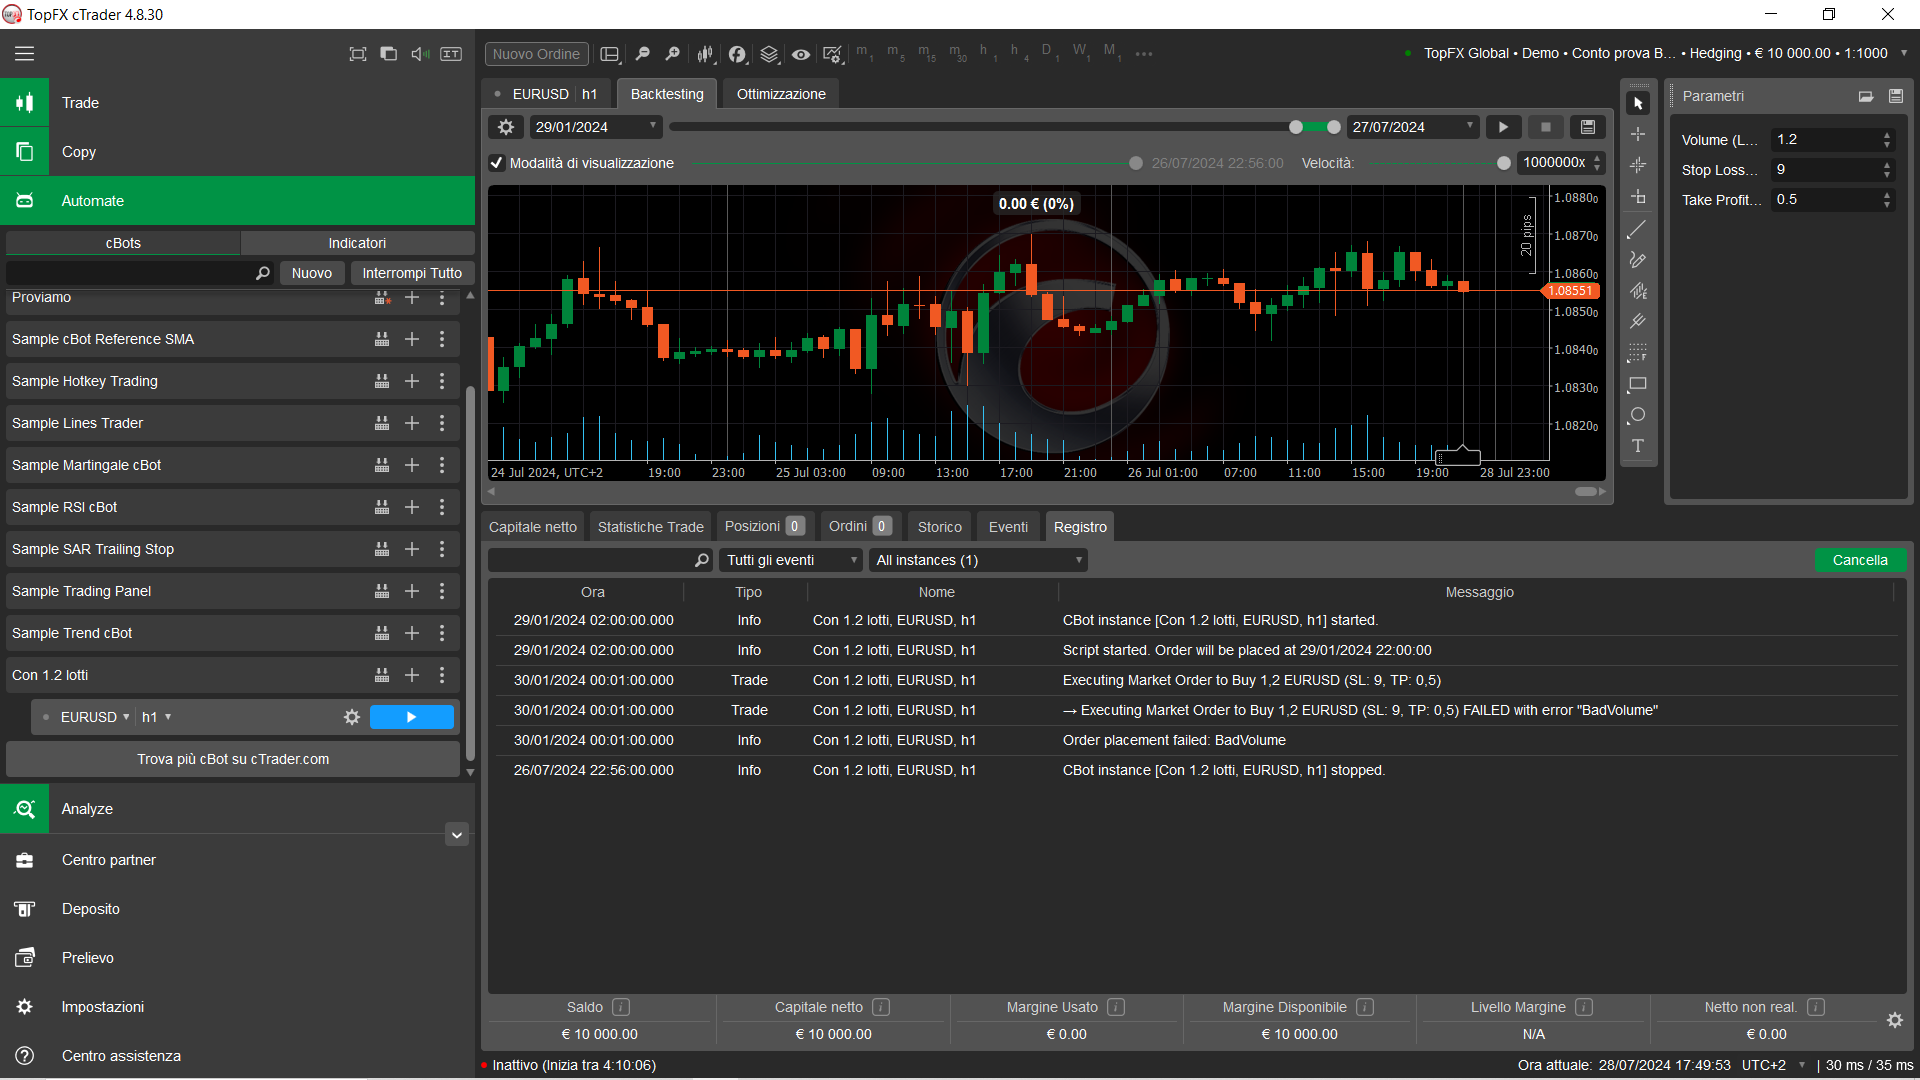The height and width of the screenshot is (1080, 1920).
Task: Open the candlestick chart type menu
Action: point(705,54)
